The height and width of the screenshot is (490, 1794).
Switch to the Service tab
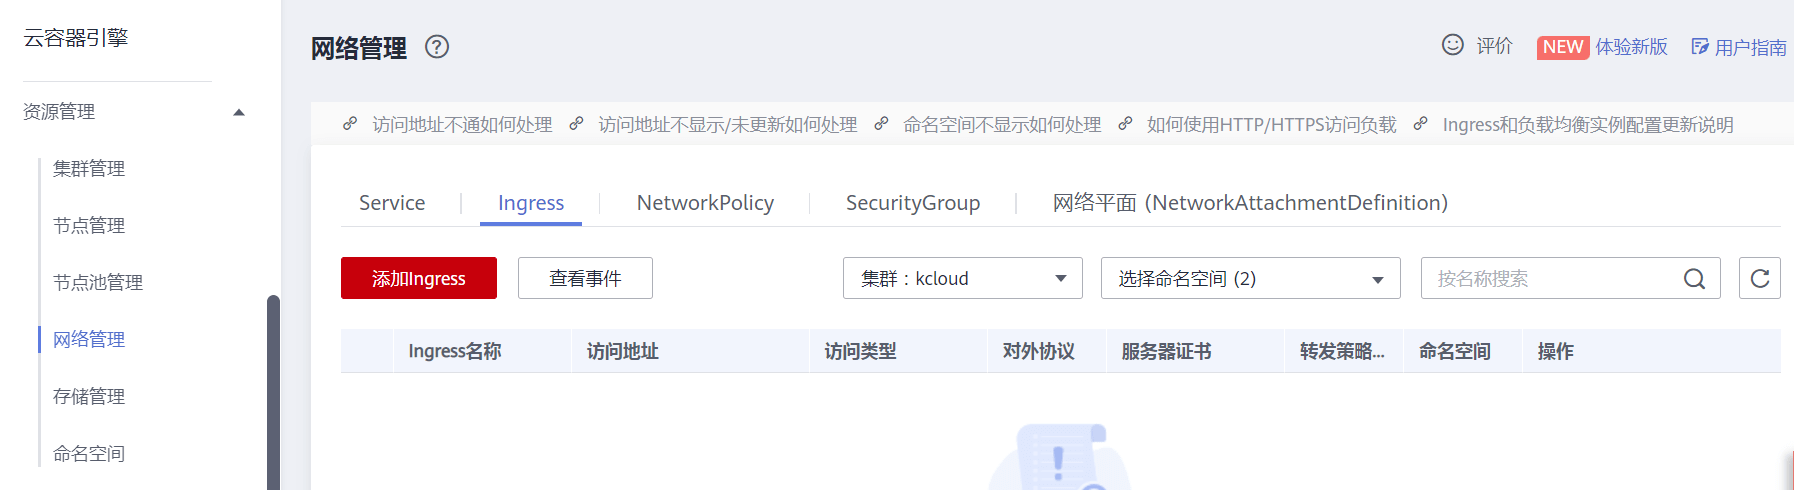tap(392, 203)
